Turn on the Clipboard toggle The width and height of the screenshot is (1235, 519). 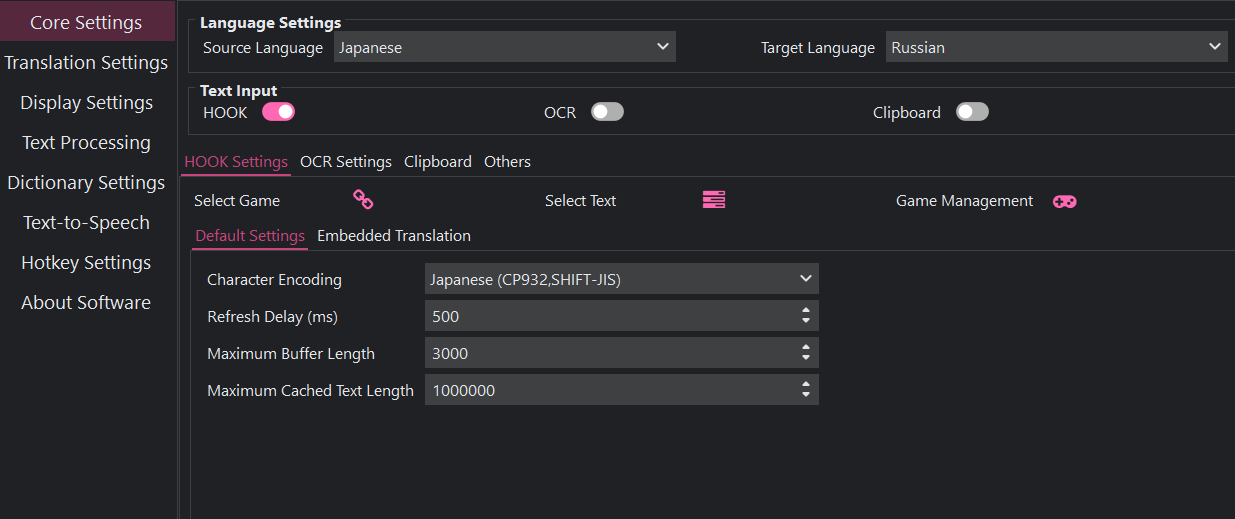pos(972,112)
